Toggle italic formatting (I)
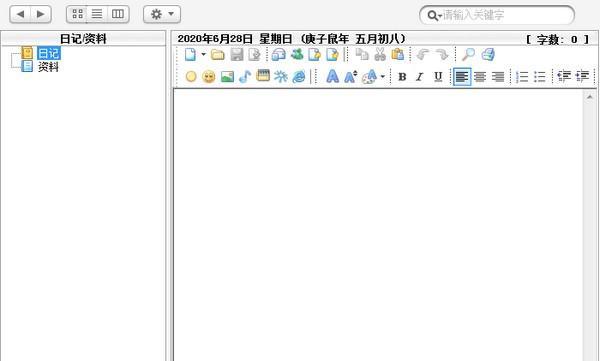Screen dimensions: 600x361 tap(420, 77)
